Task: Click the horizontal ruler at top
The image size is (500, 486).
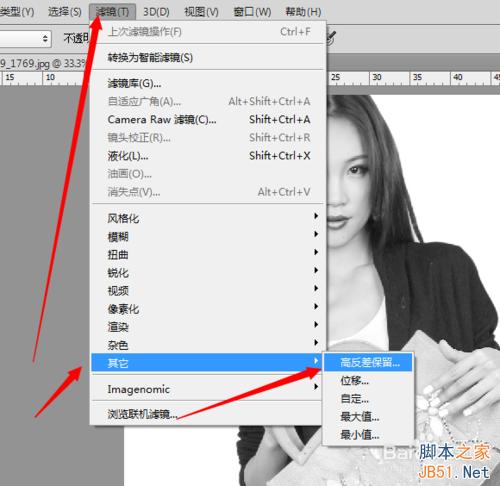Action: coord(413,79)
